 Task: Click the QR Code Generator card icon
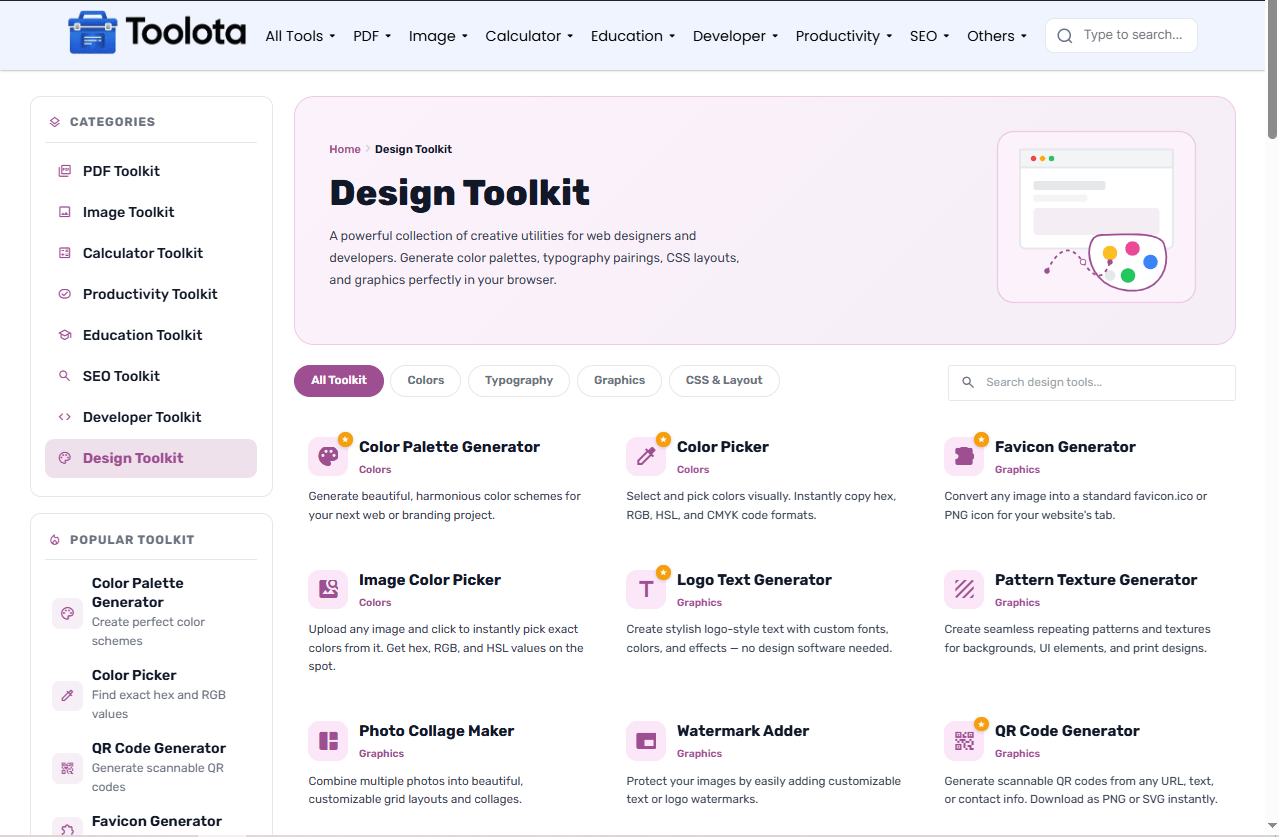pos(964,741)
